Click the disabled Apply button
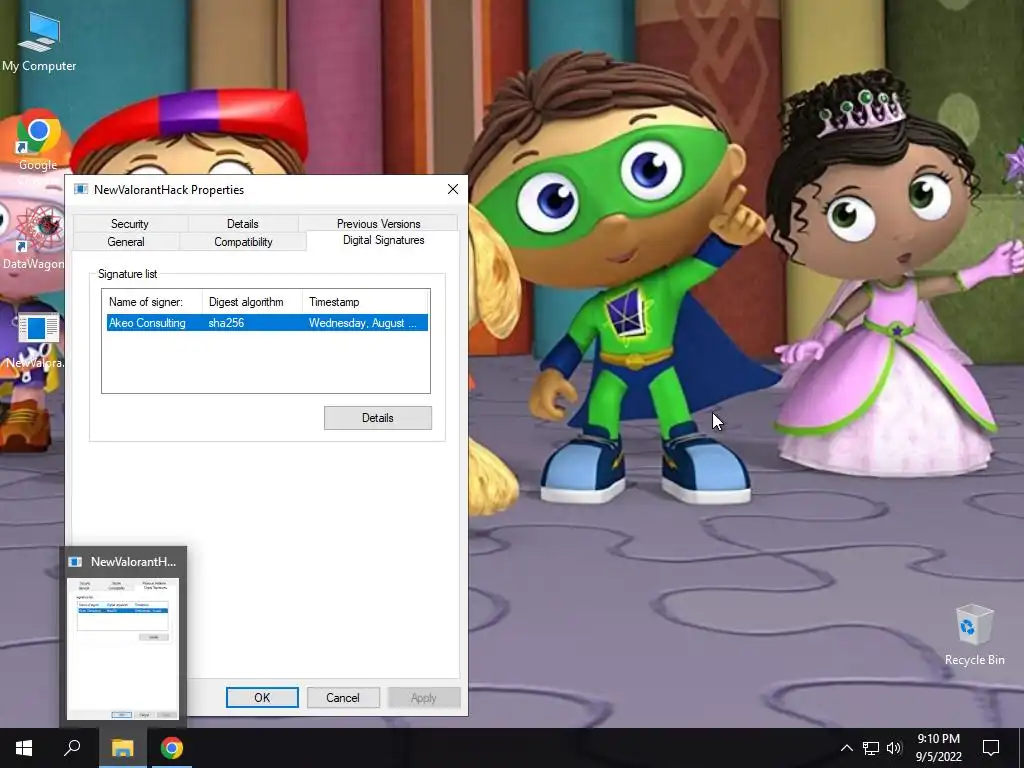 click(423, 697)
